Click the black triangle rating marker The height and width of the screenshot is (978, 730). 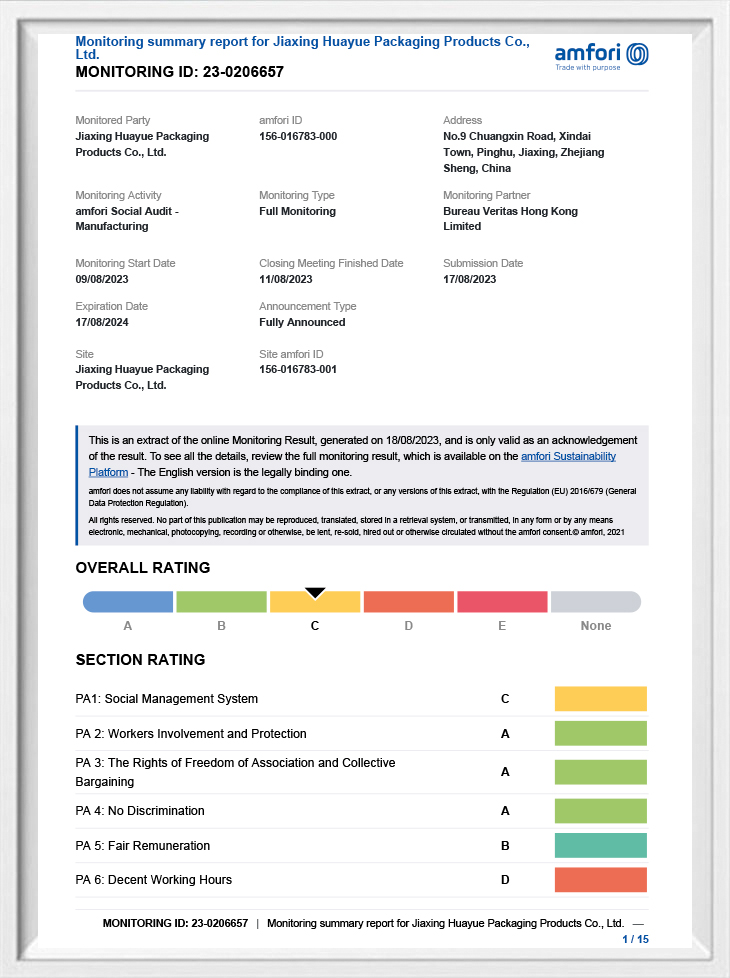(315, 593)
